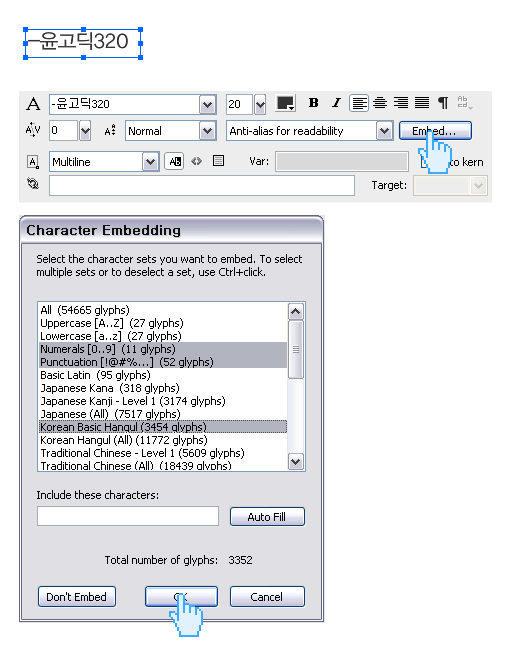514x667 pixels.
Task: Select Japanese Kanji - Level 1 entry
Action: (x=163, y=401)
